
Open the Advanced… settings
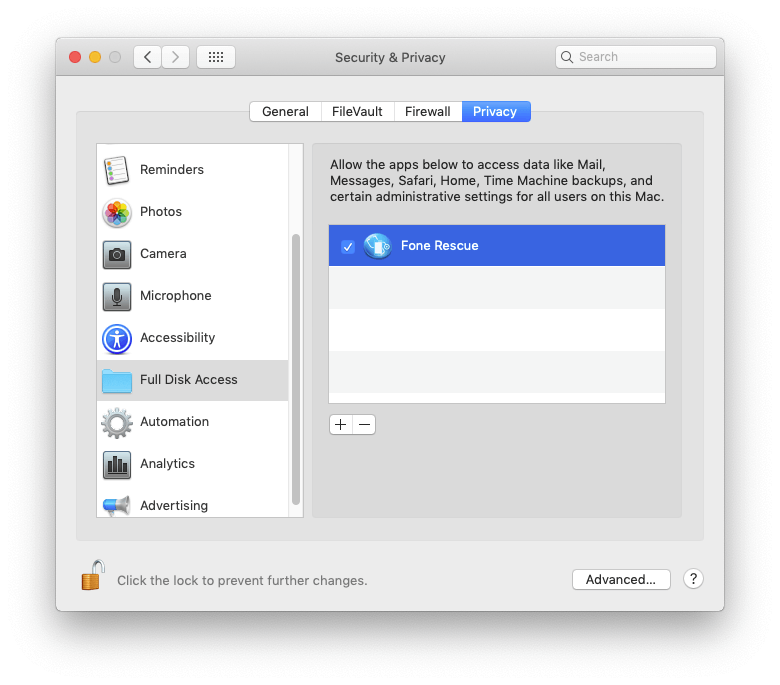coord(621,580)
